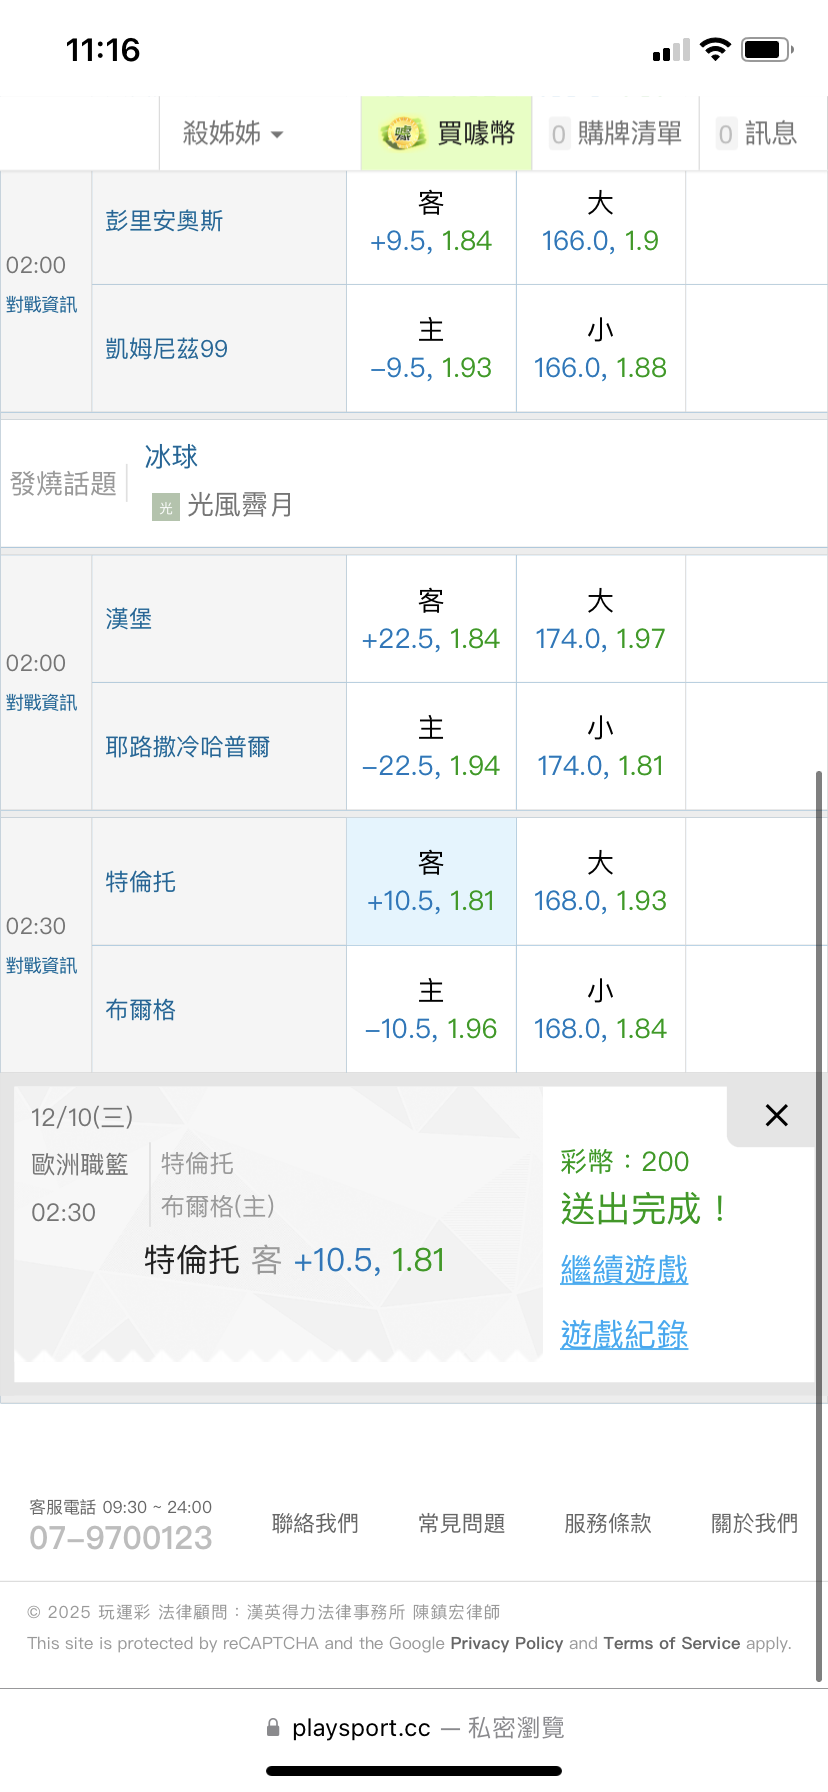Open 對戰資訊 for the 02:30 game
This screenshot has height=1792, width=828.
click(x=41, y=966)
